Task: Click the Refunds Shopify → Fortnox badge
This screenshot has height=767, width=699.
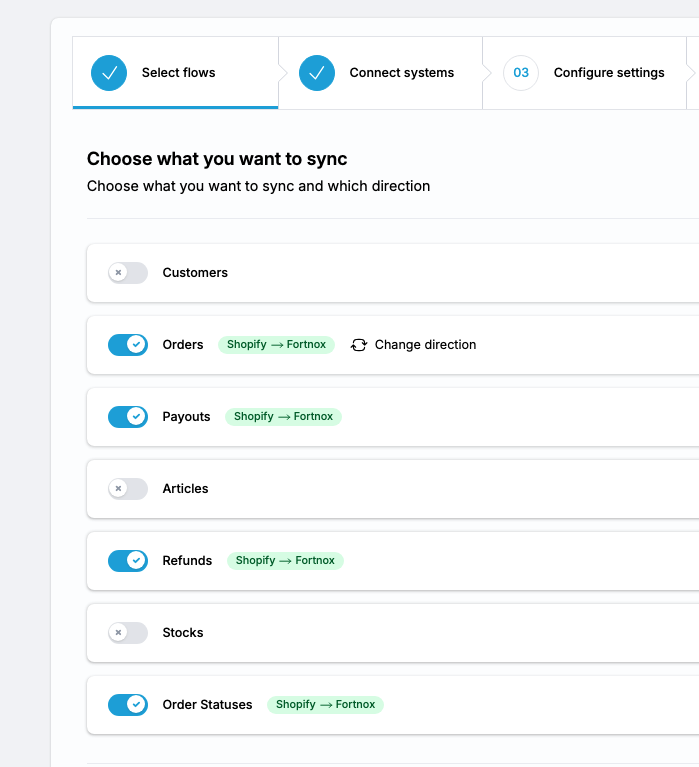Action: click(x=285, y=561)
